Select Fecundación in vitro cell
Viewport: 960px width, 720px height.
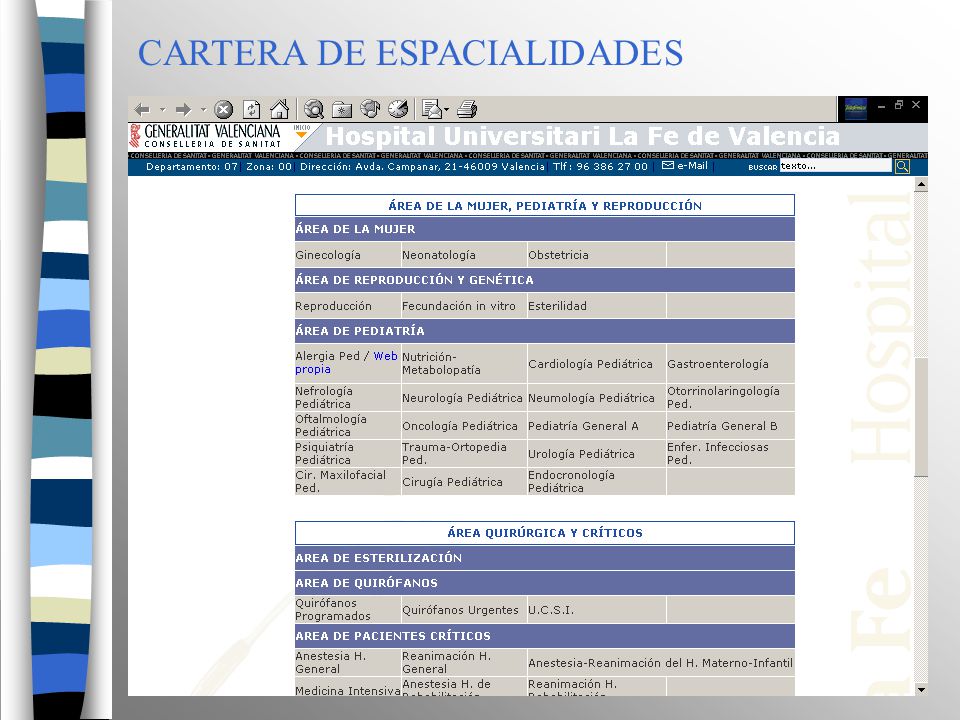point(463,306)
